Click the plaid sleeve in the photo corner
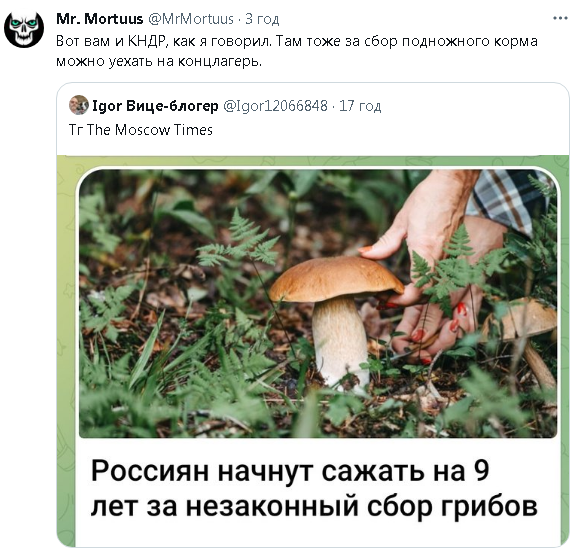 [x=510, y=199]
